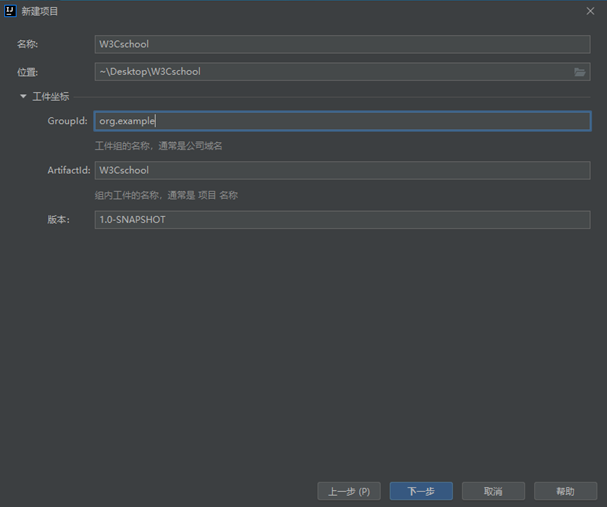Open folder browser for project location
Viewport: 607px width, 507px height.
coord(580,72)
